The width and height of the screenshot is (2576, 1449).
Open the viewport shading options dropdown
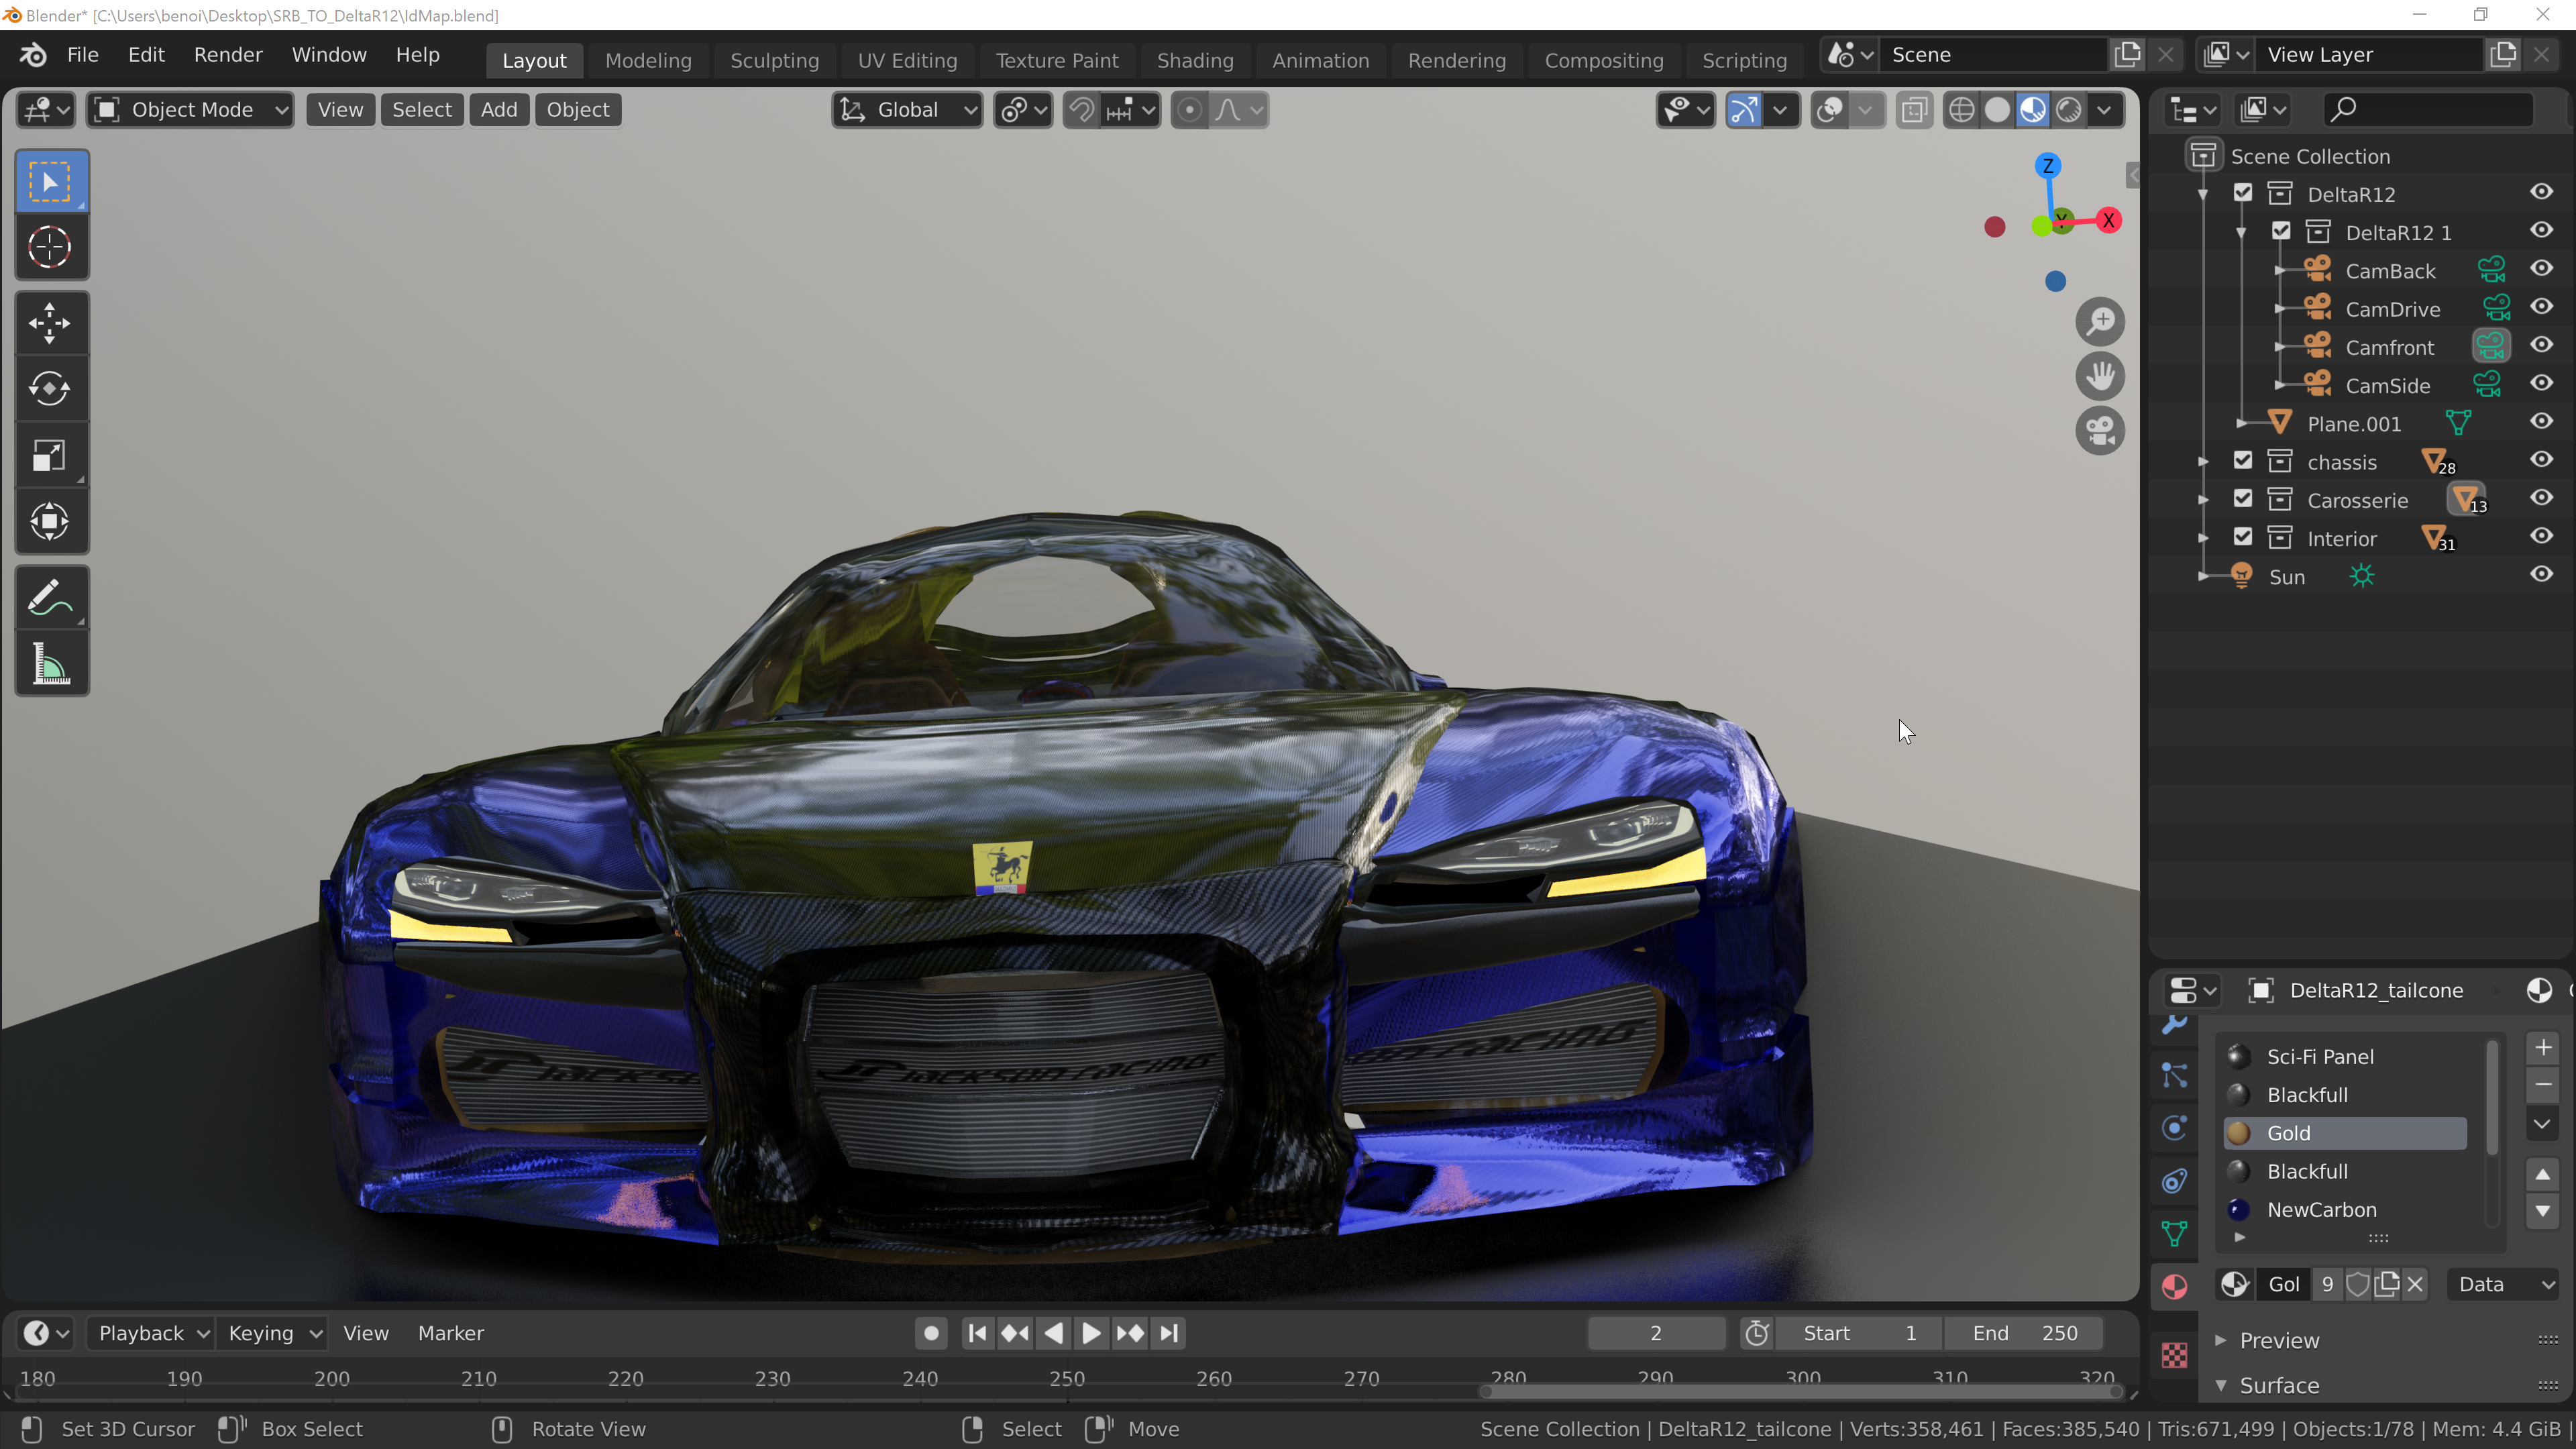click(2105, 110)
